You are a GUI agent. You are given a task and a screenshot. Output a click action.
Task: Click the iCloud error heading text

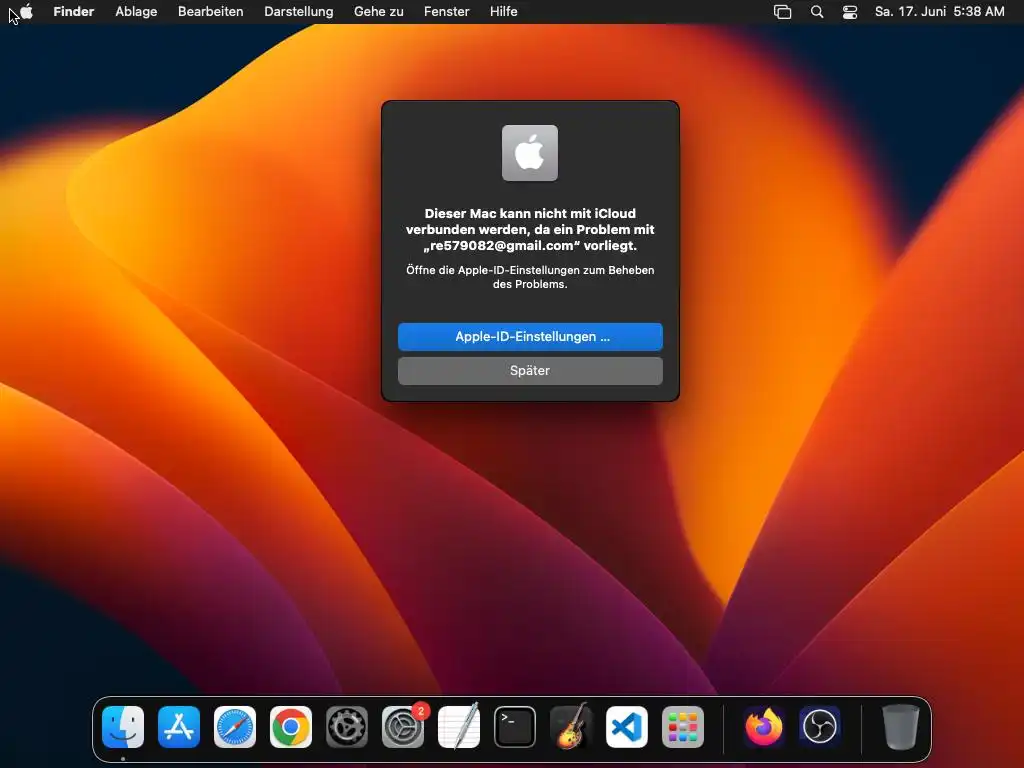click(x=530, y=229)
